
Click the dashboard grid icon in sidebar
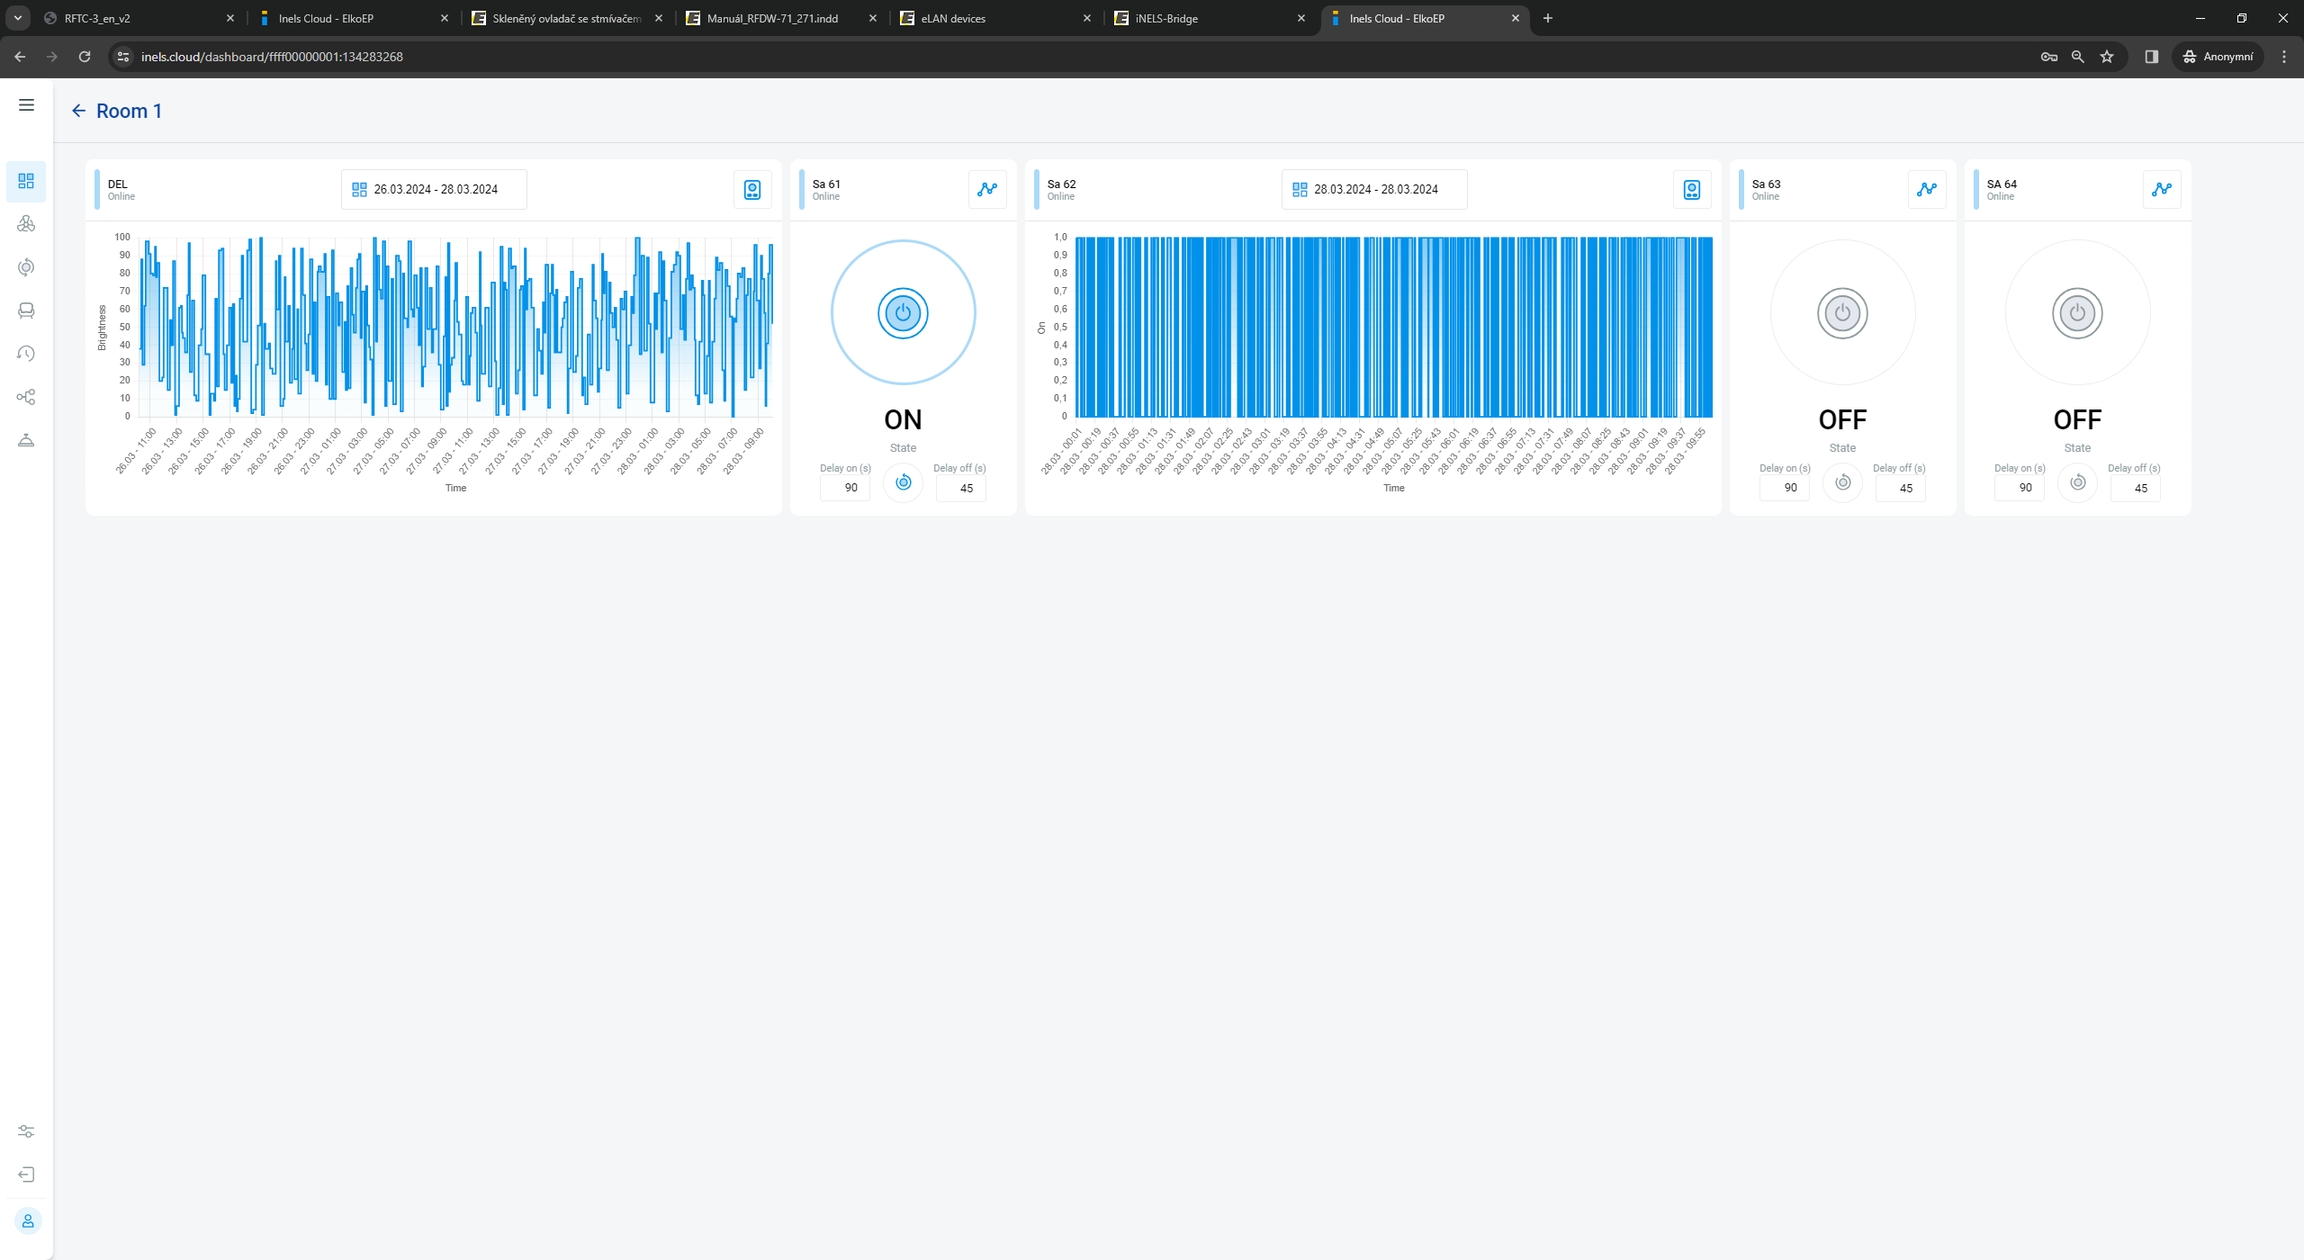coord(26,181)
